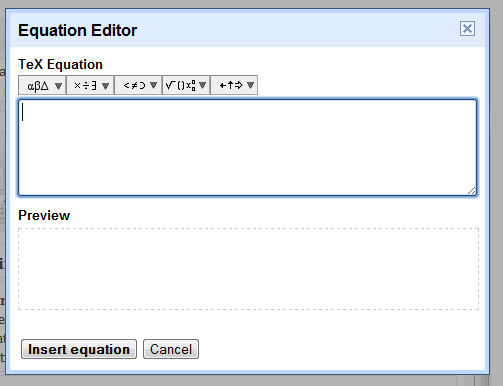The image size is (503, 386).
Task: Click the TeX Equation label
Action: coord(60,64)
